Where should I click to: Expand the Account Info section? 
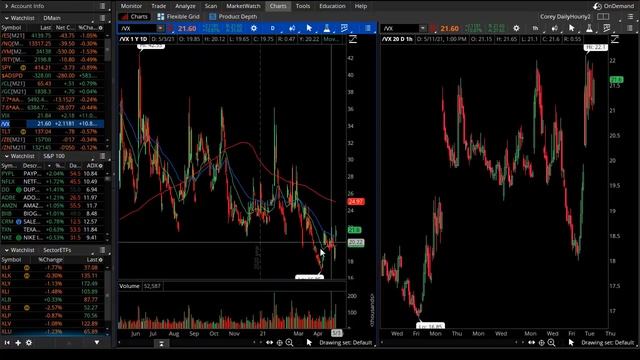pos(7,6)
